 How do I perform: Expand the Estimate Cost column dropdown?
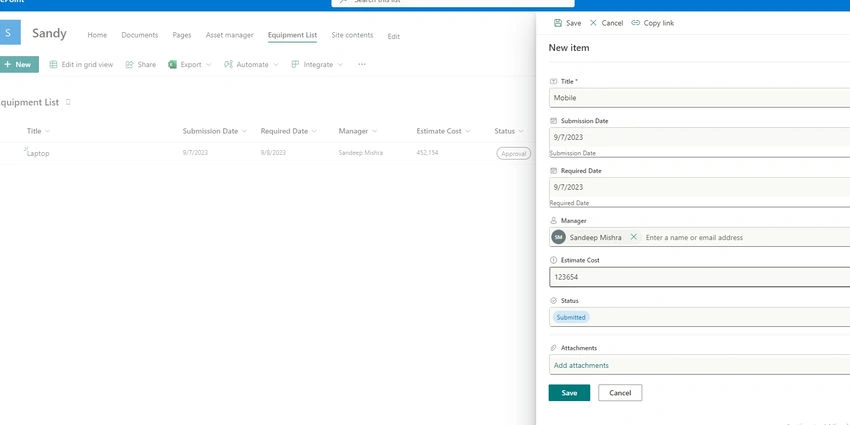coord(468,131)
